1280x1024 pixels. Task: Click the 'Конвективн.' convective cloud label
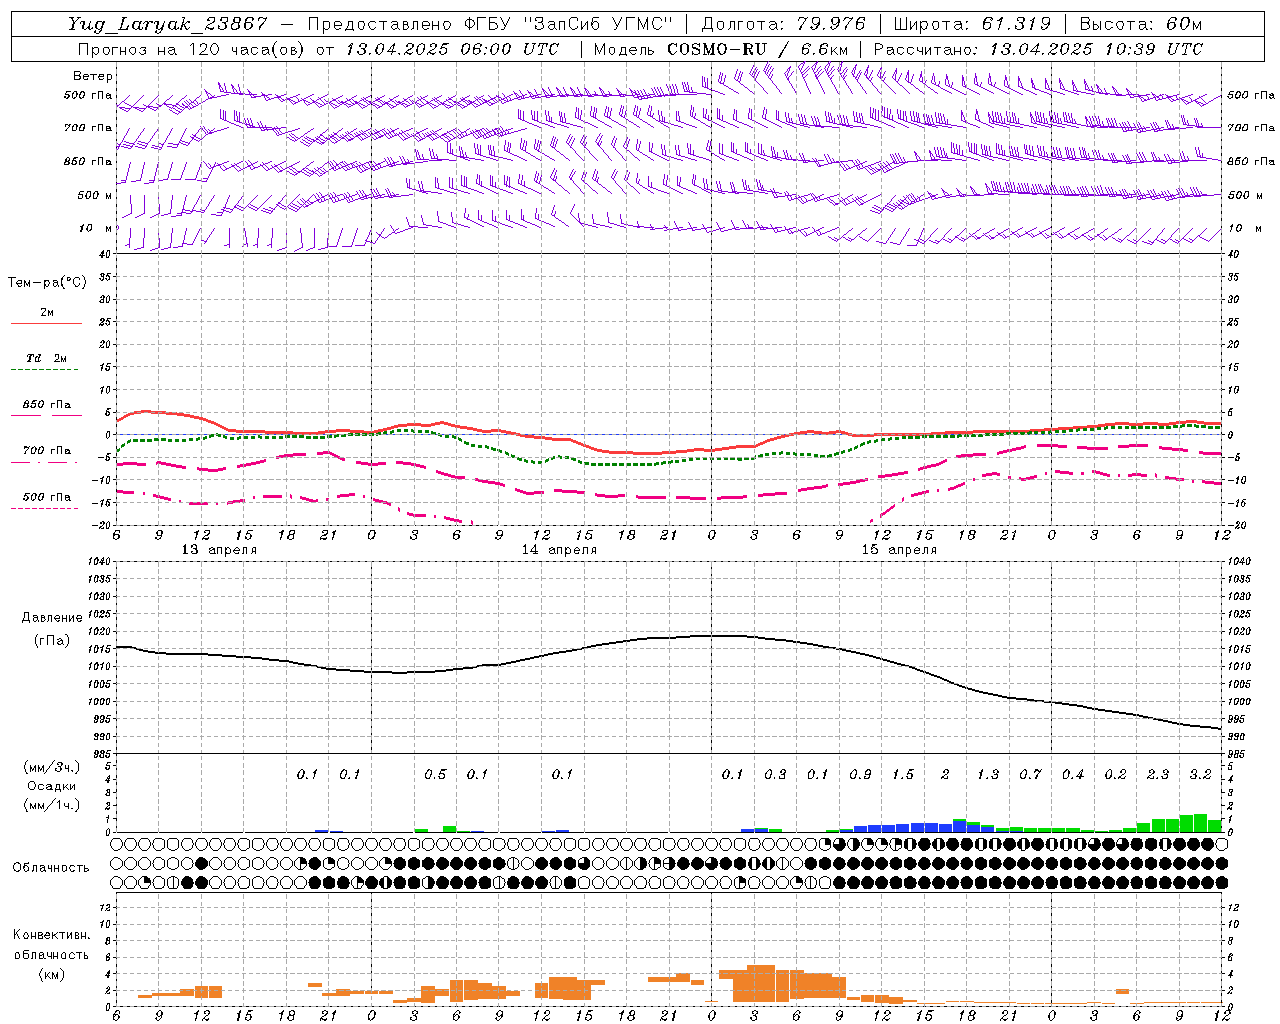point(51,935)
